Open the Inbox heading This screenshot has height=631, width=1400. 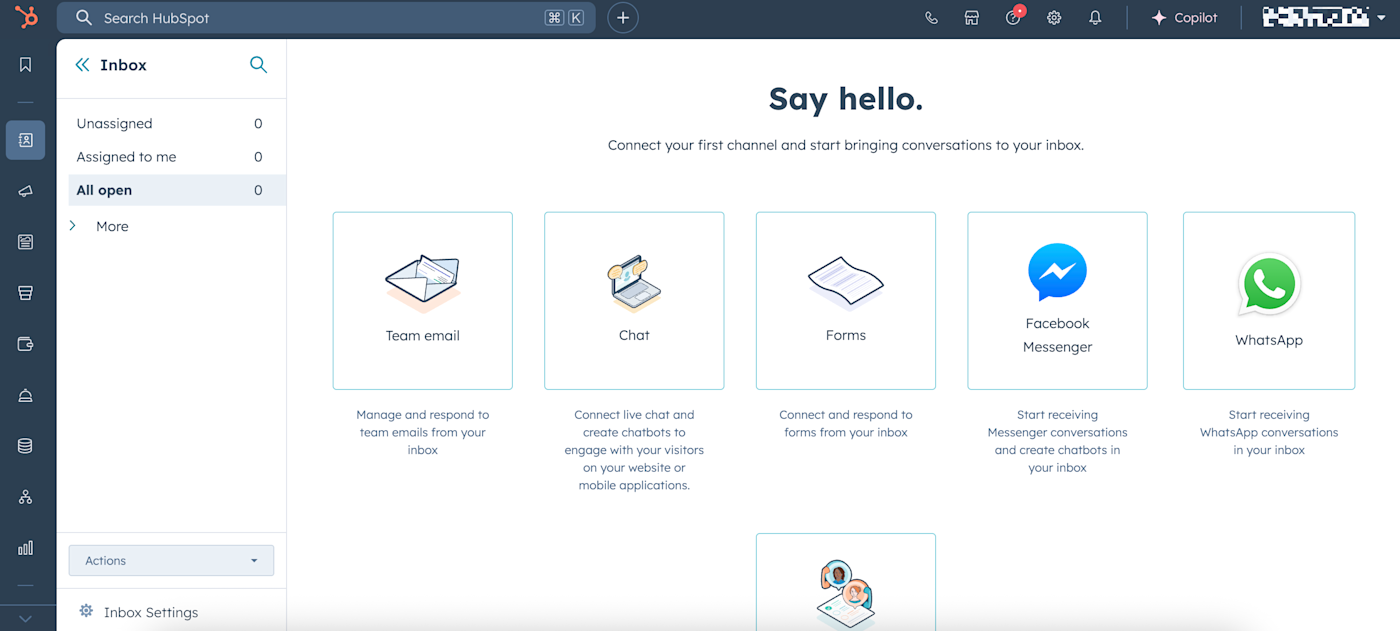(124, 65)
